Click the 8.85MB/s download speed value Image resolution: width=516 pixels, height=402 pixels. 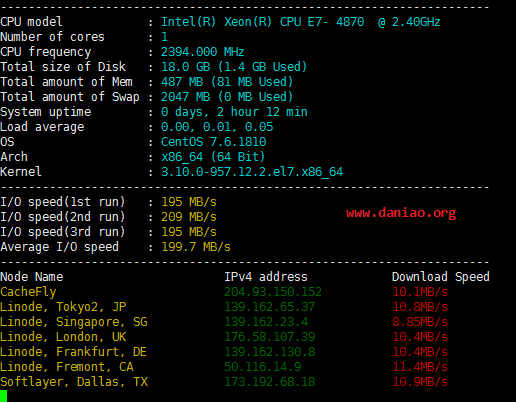click(420, 322)
